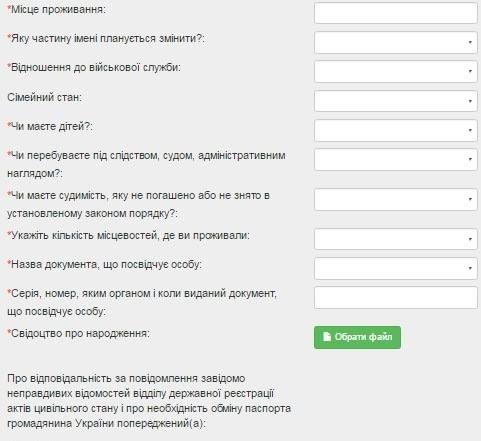This screenshot has width=481, height=441.
Task: Expand the Чи маєте судимість dropdown
Action: (x=396, y=199)
